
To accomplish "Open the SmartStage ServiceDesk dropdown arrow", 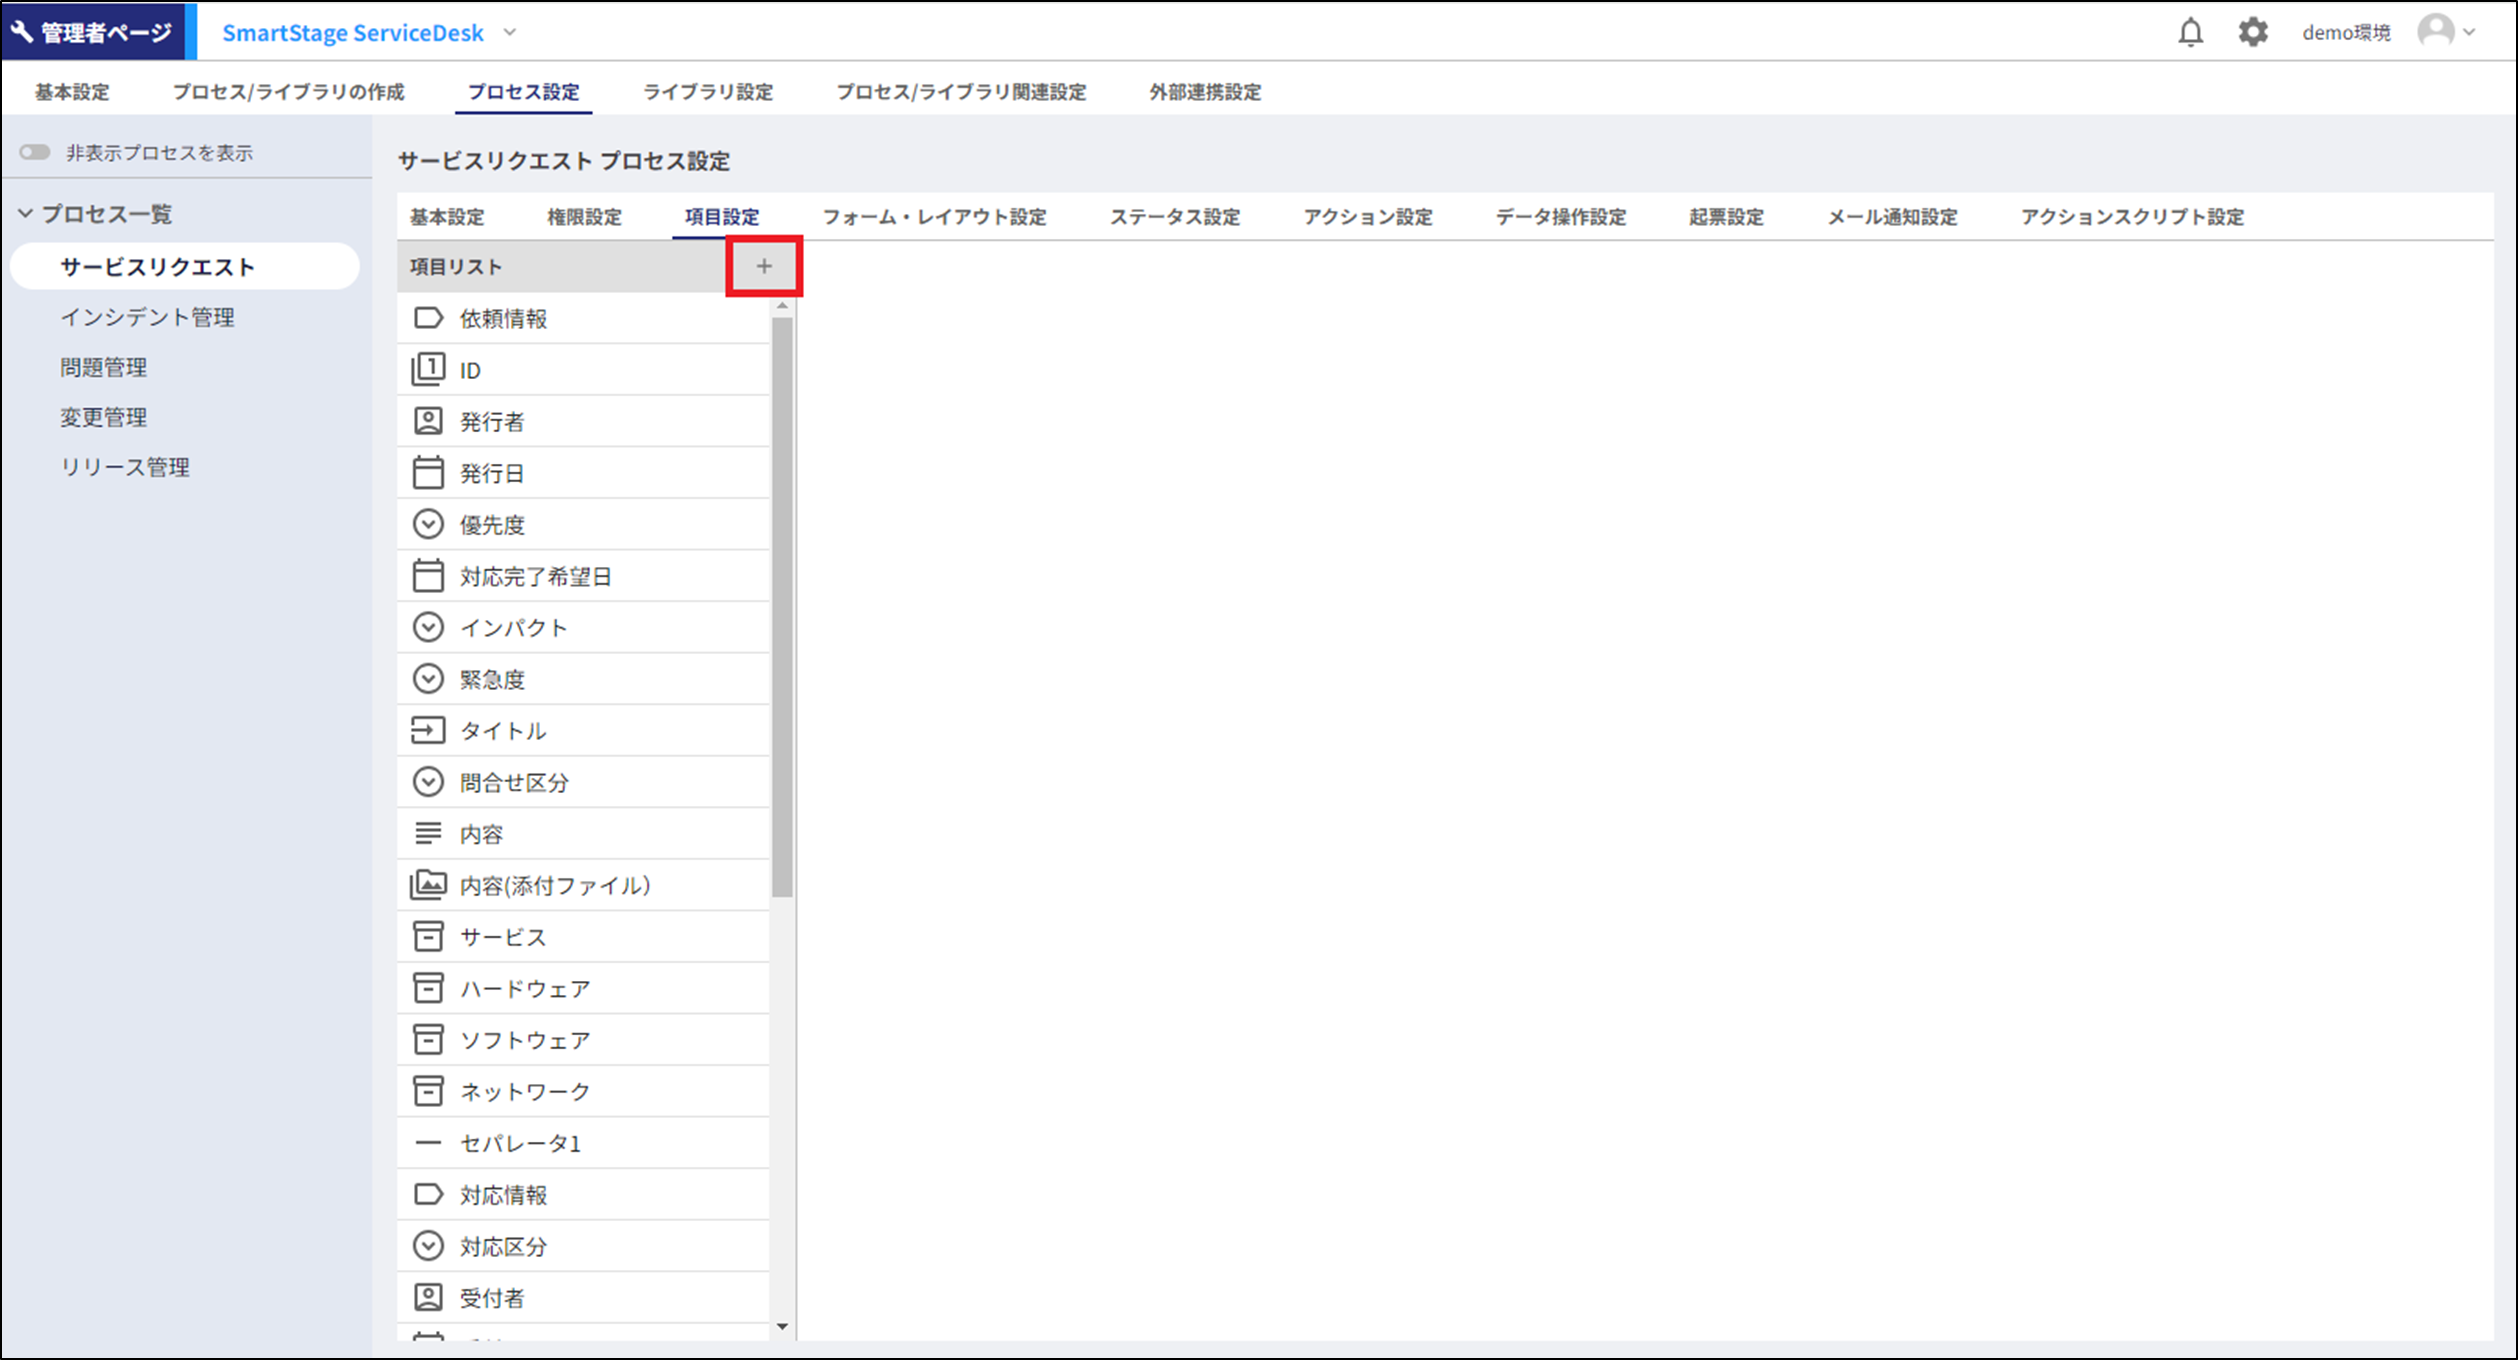I will pos(510,32).
